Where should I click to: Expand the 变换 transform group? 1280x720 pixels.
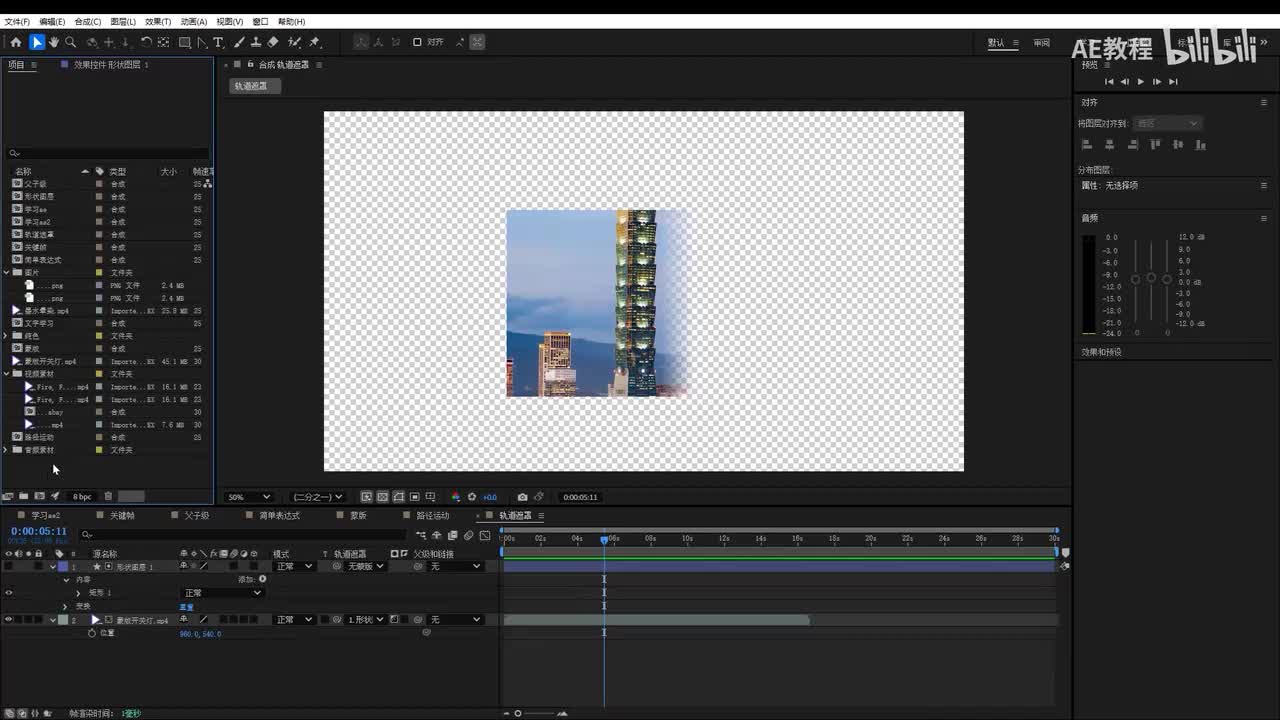tap(65, 606)
